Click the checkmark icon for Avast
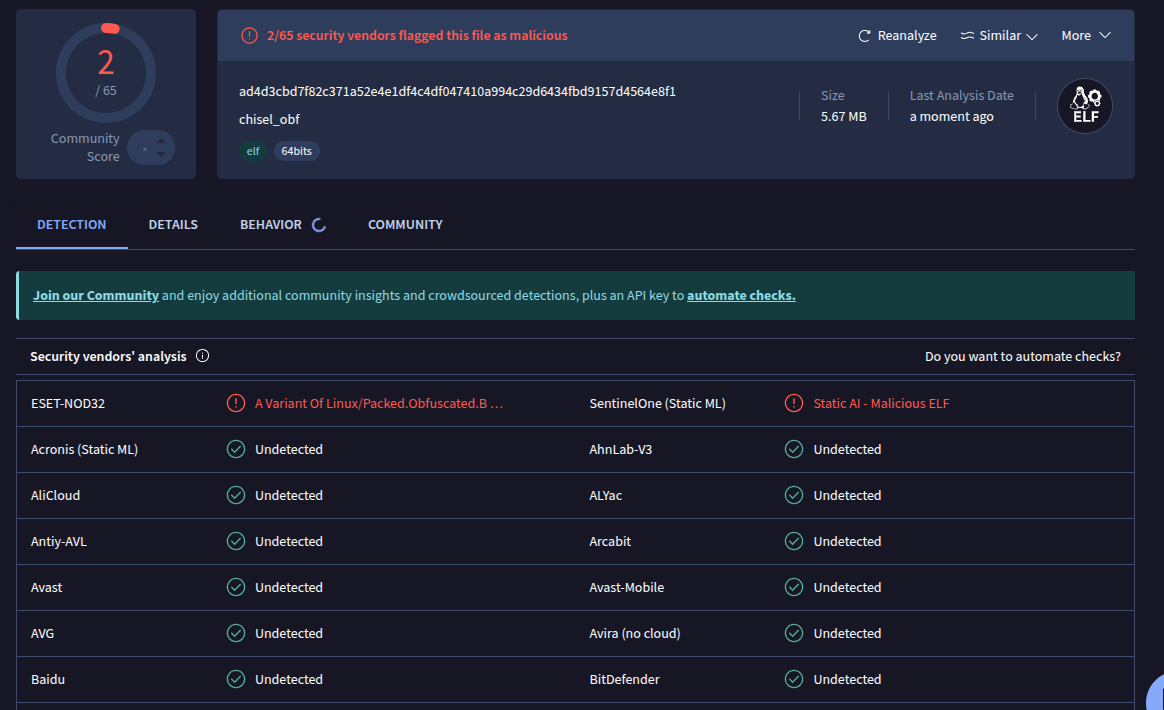 235,587
